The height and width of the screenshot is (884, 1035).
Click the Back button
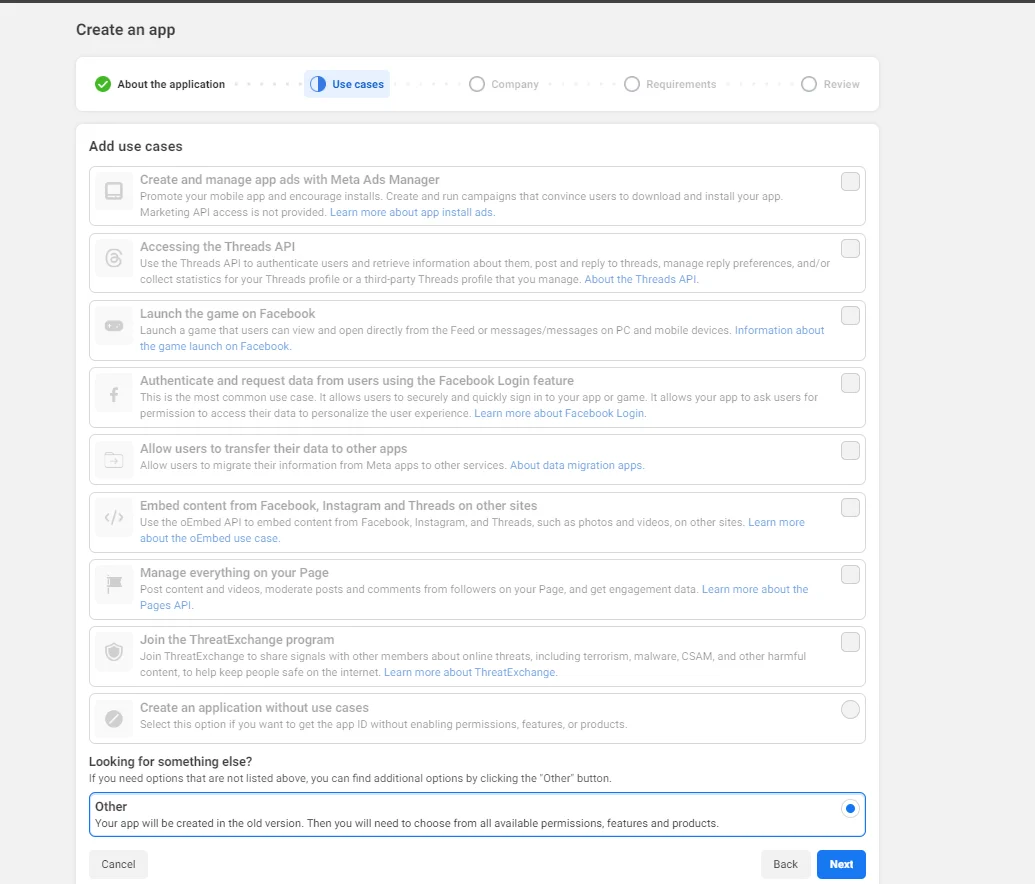785,864
